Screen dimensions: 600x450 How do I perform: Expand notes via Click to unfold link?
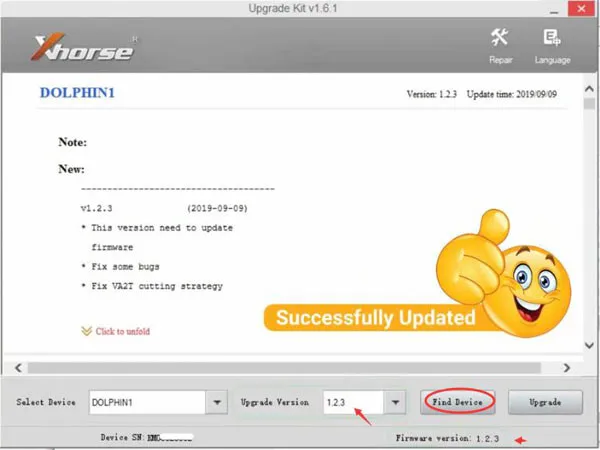pos(122,331)
